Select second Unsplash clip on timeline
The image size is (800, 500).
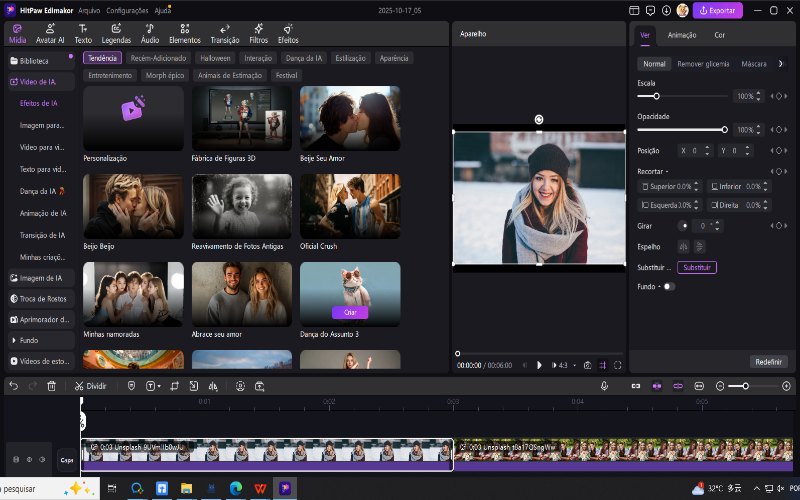pos(623,455)
